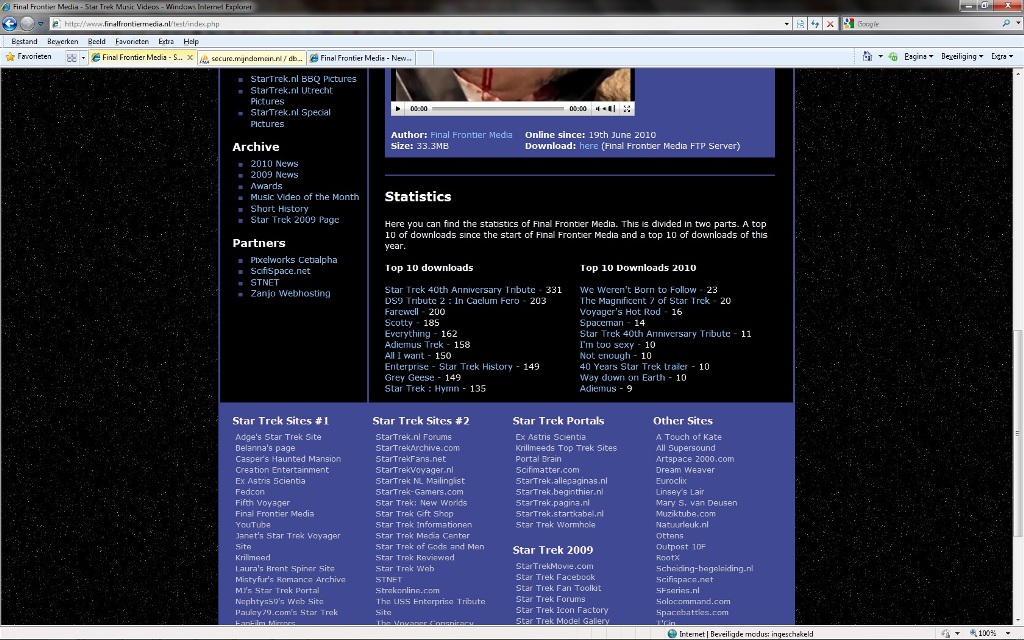Image resolution: width=1024 pixels, height=640 pixels.
Task: Open the 2010 News archive link
Action: coord(274,163)
